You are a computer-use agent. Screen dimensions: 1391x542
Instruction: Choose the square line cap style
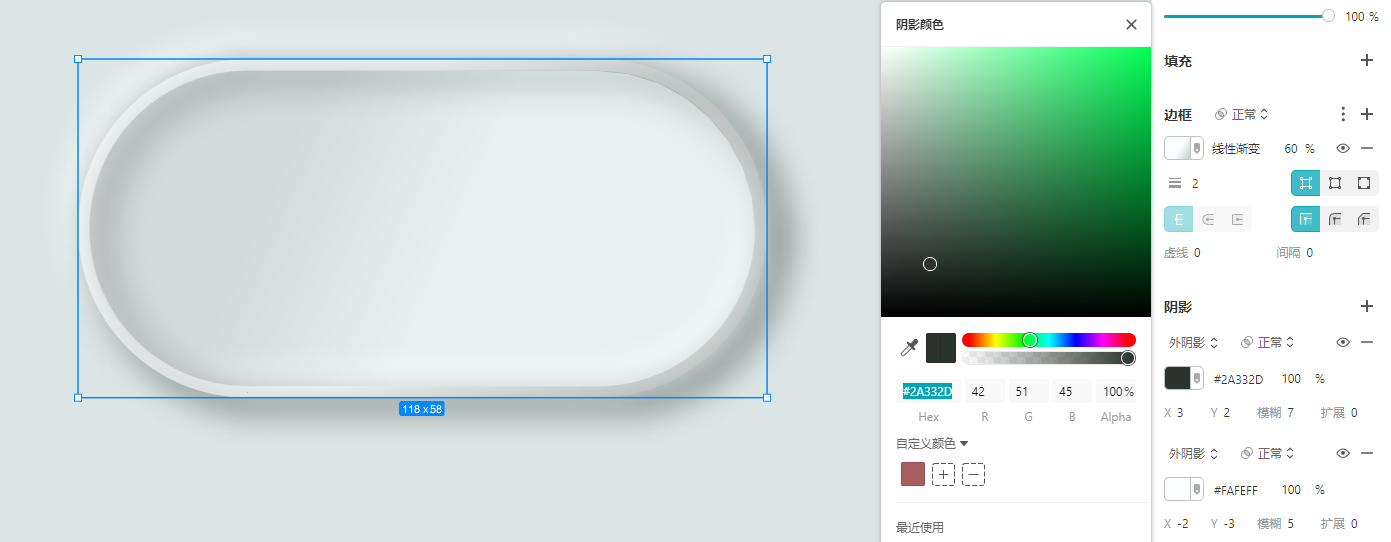pos(1237,219)
